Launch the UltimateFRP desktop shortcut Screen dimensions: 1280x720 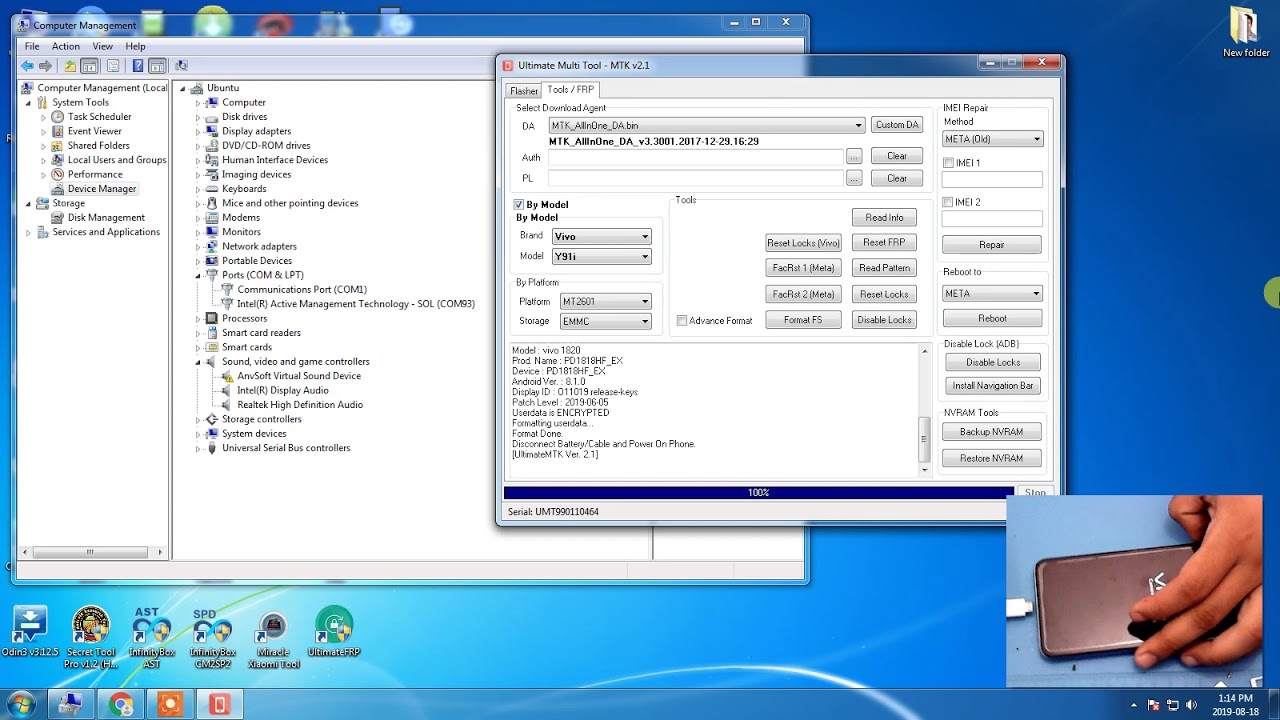tap(334, 633)
